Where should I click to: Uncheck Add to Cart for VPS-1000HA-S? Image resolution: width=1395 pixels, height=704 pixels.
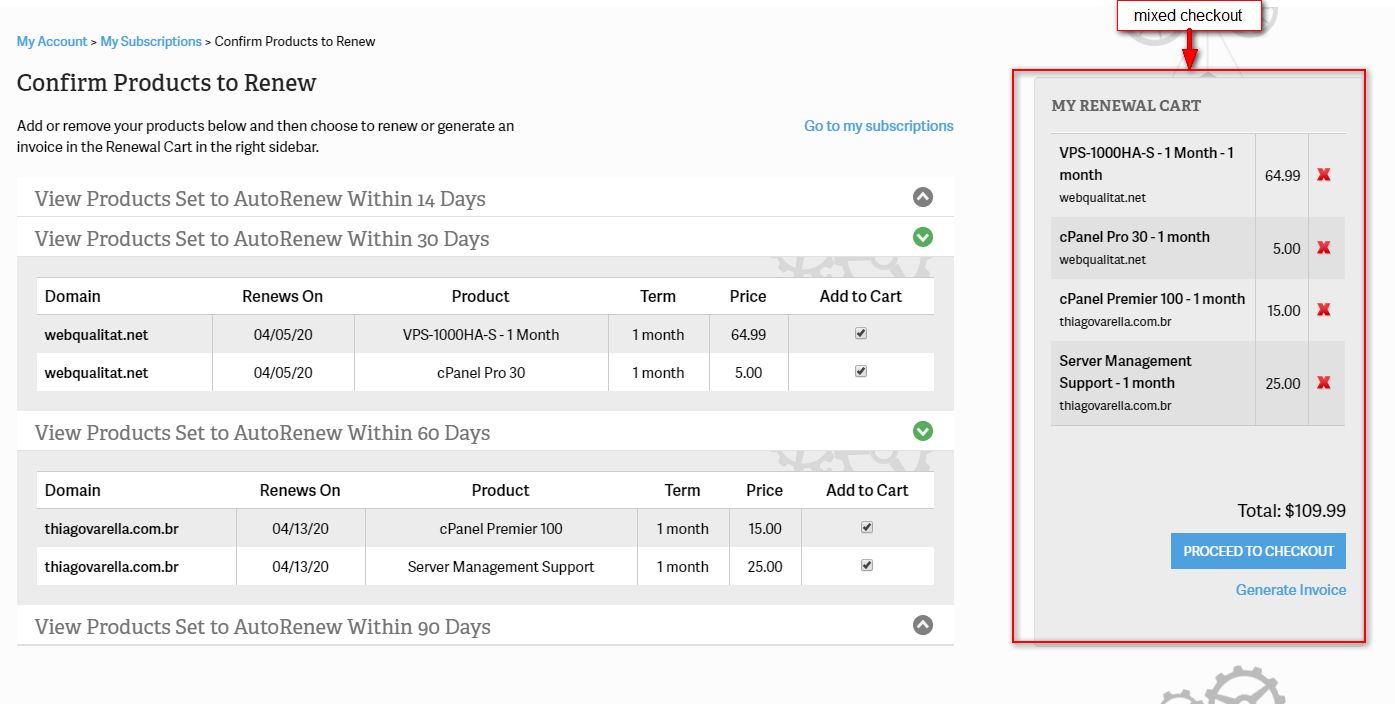[861, 334]
